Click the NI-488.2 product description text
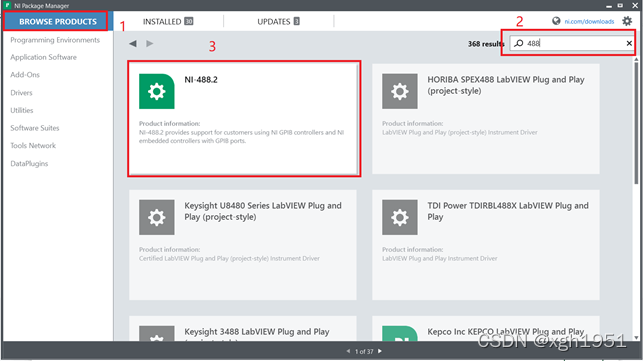This screenshot has width=643, height=361. 242,137
